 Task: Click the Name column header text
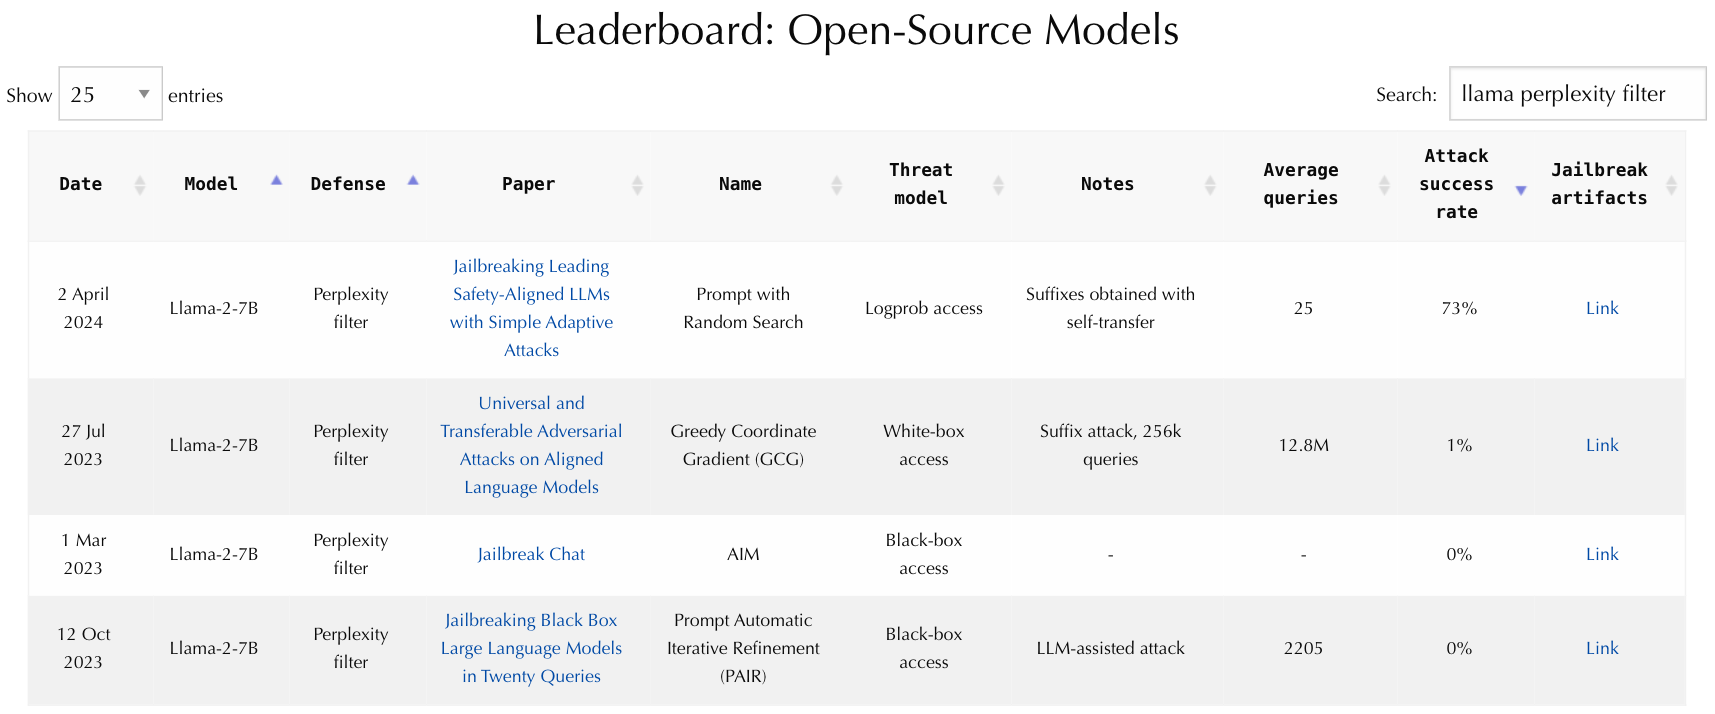click(x=740, y=184)
